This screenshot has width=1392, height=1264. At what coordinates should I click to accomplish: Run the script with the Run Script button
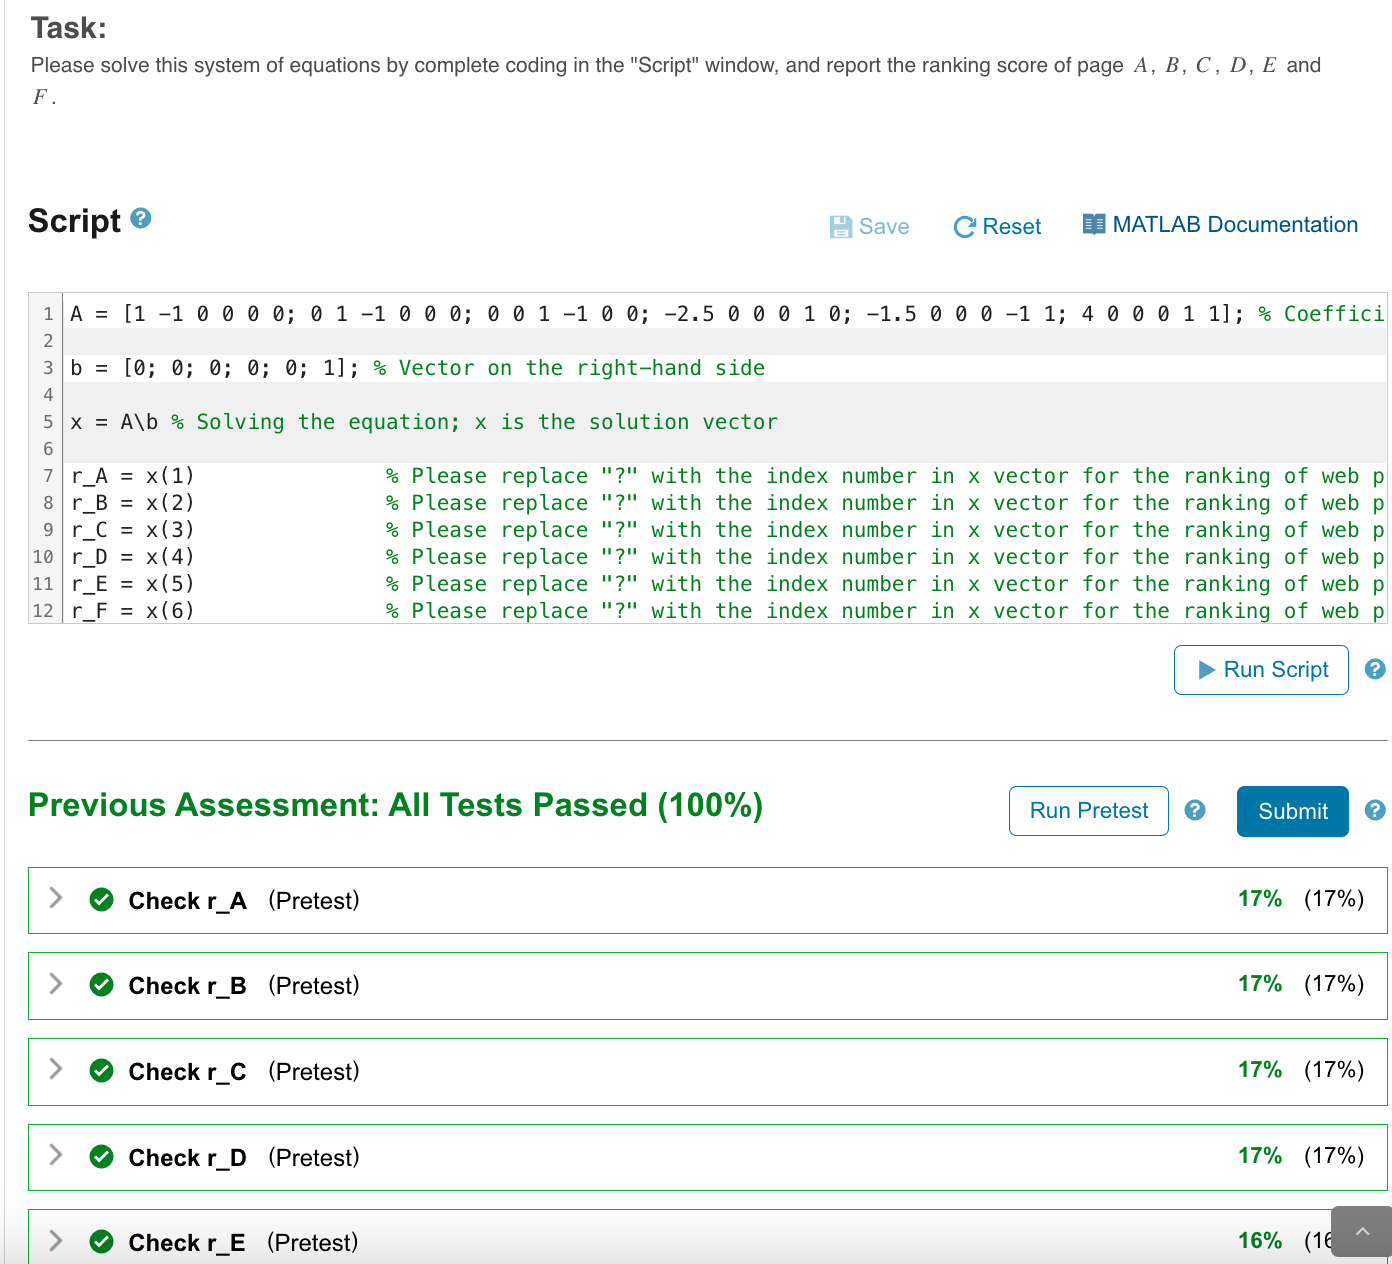coord(1261,670)
